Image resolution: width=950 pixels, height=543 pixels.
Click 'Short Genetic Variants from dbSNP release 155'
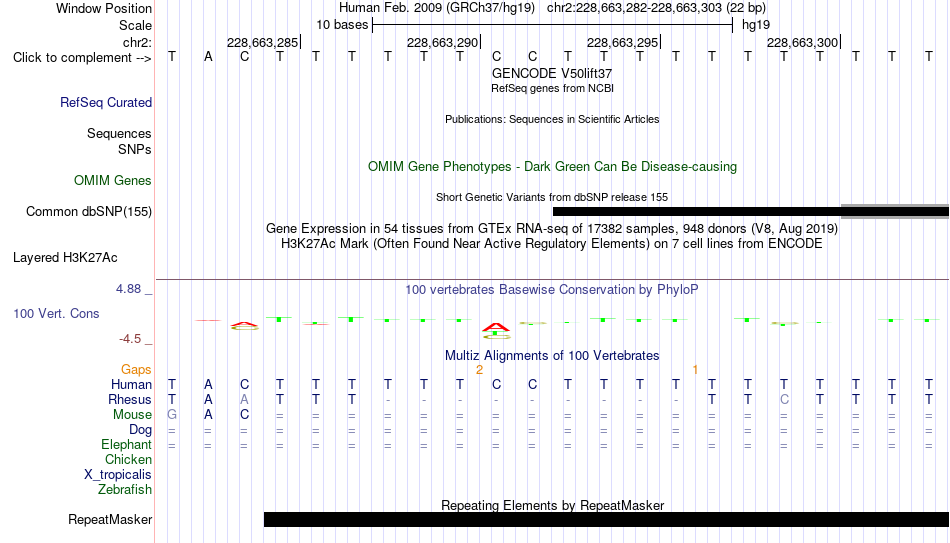click(552, 197)
